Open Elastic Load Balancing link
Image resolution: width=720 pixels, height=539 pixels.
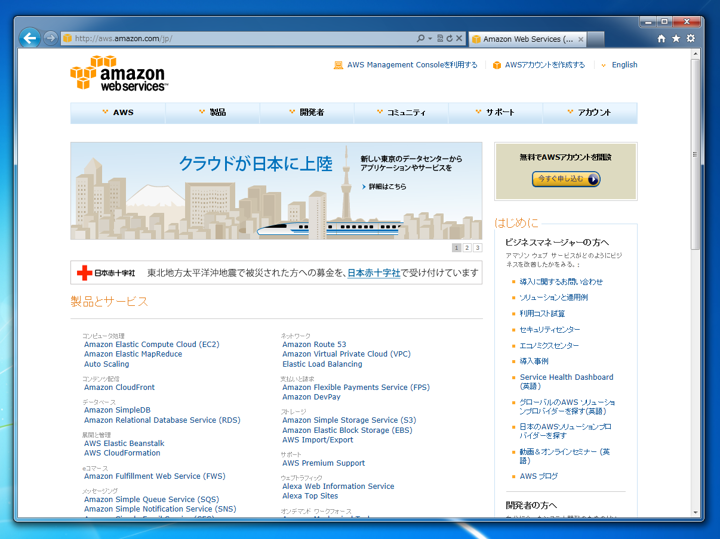click(322, 364)
